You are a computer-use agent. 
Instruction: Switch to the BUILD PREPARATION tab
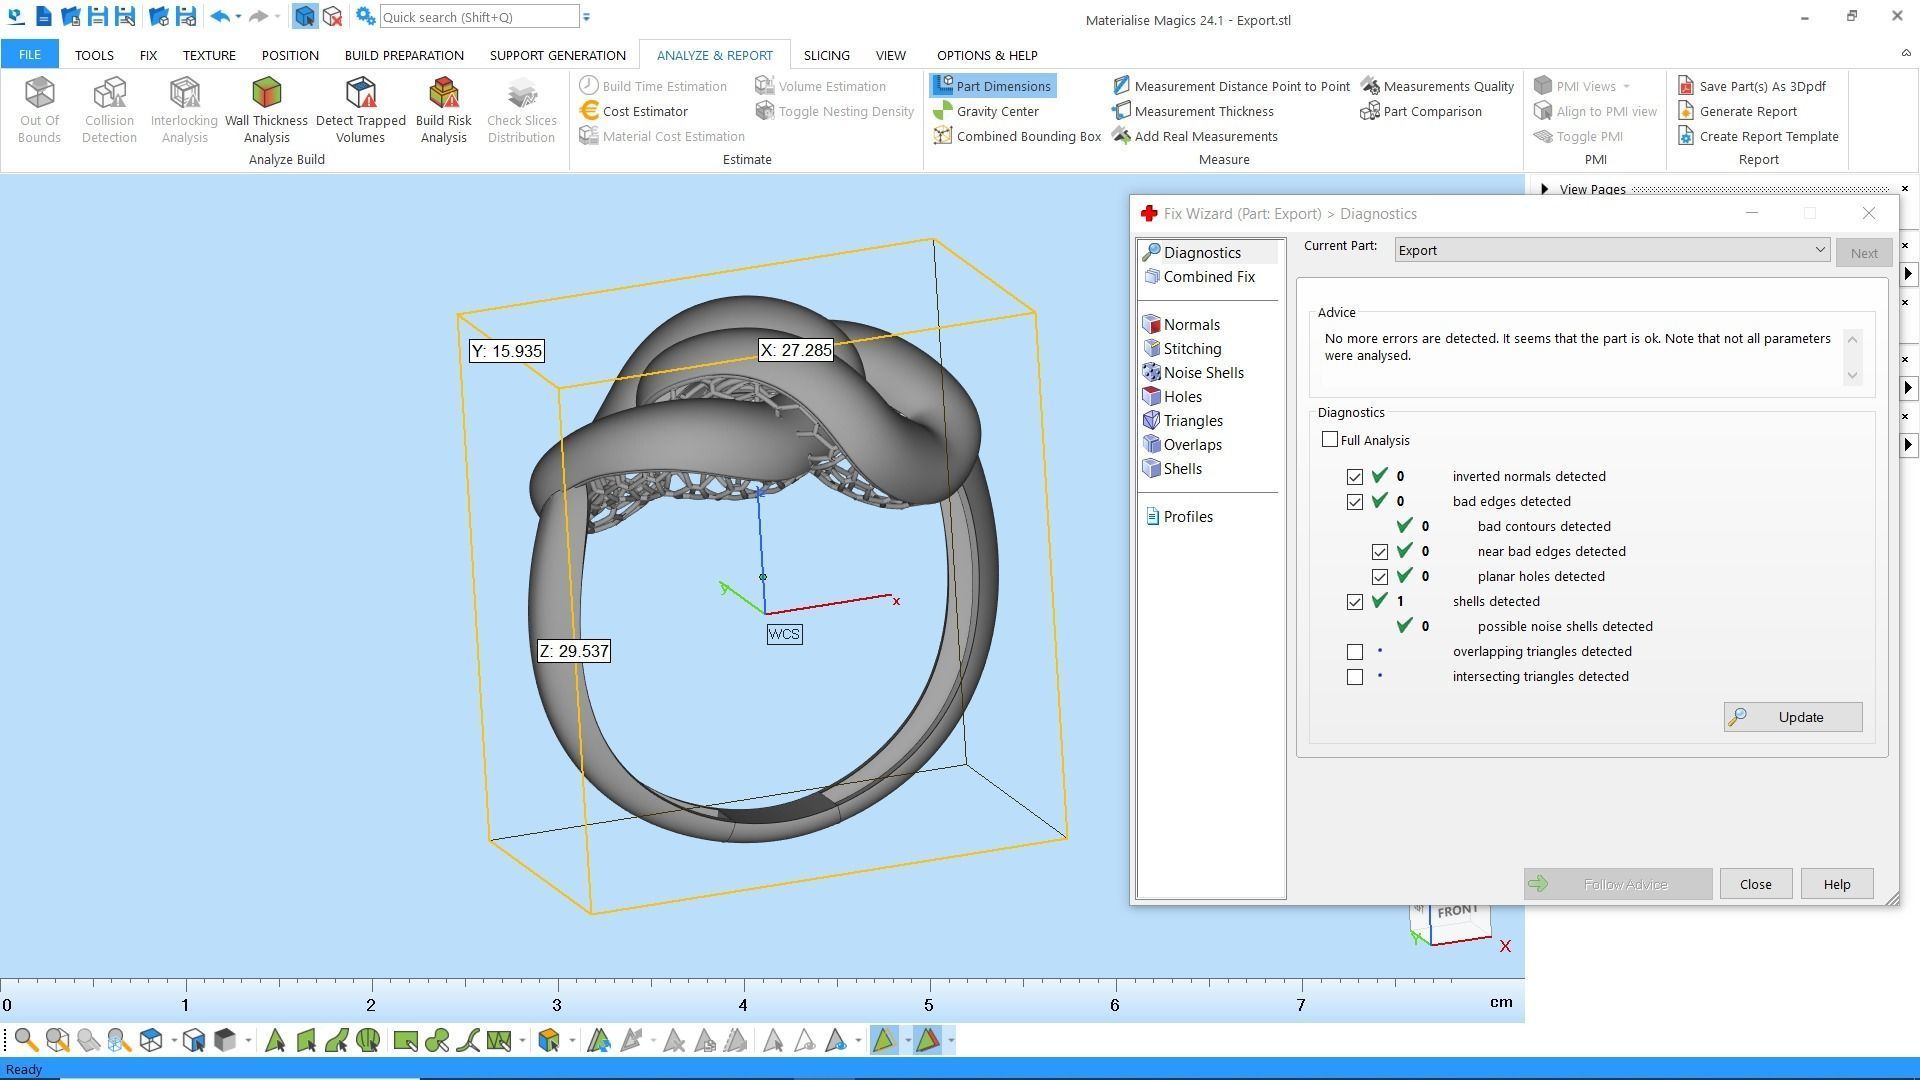coord(404,55)
